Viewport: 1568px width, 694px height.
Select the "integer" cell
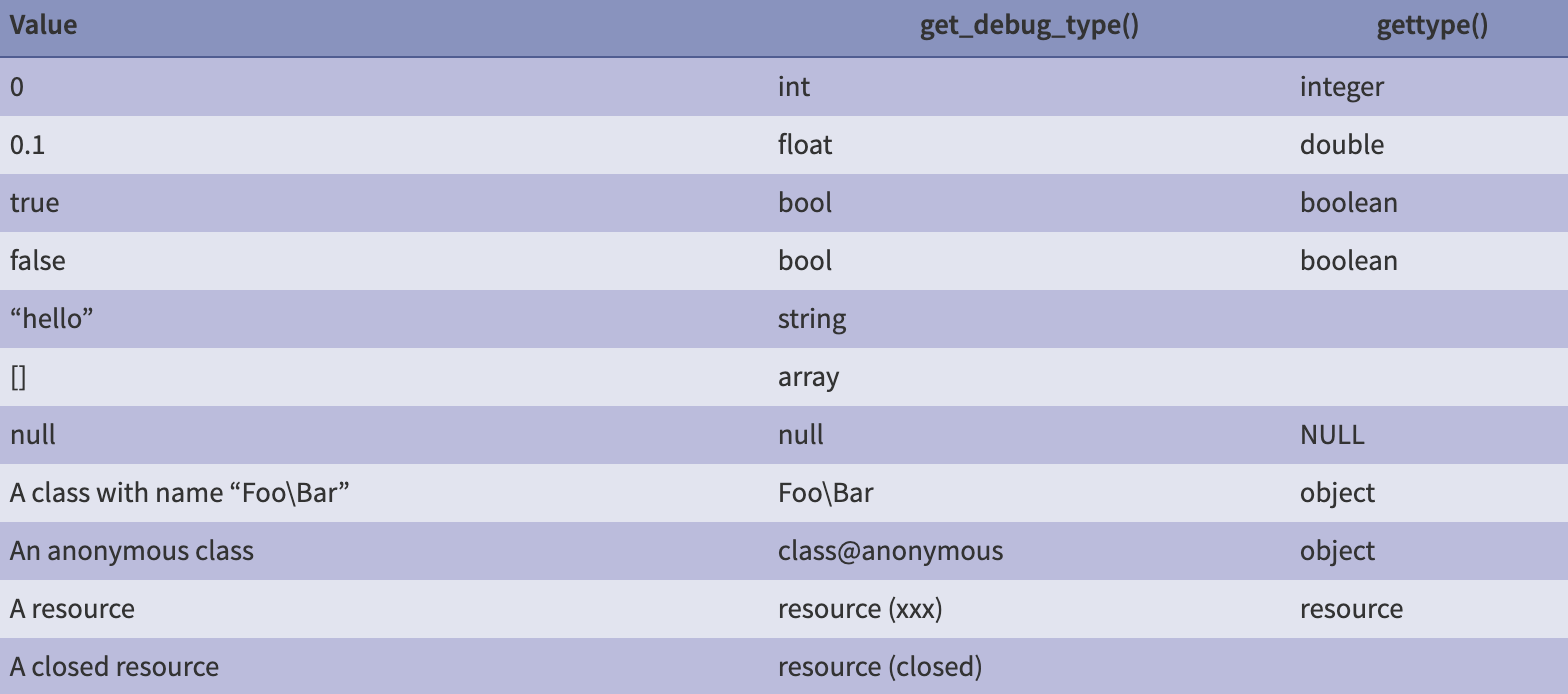(x=1341, y=87)
